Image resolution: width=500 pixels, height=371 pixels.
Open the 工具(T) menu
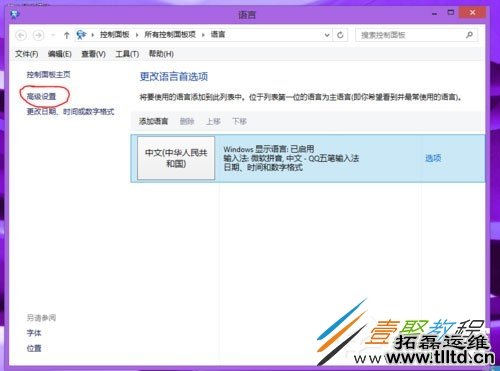click(127, 54)
